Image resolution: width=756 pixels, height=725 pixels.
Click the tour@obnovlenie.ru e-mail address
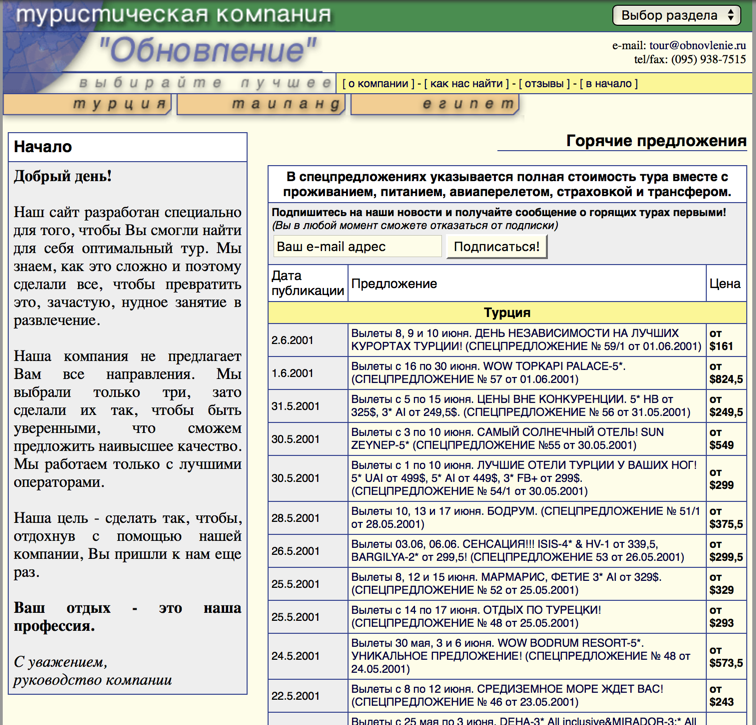click(697, 45)
